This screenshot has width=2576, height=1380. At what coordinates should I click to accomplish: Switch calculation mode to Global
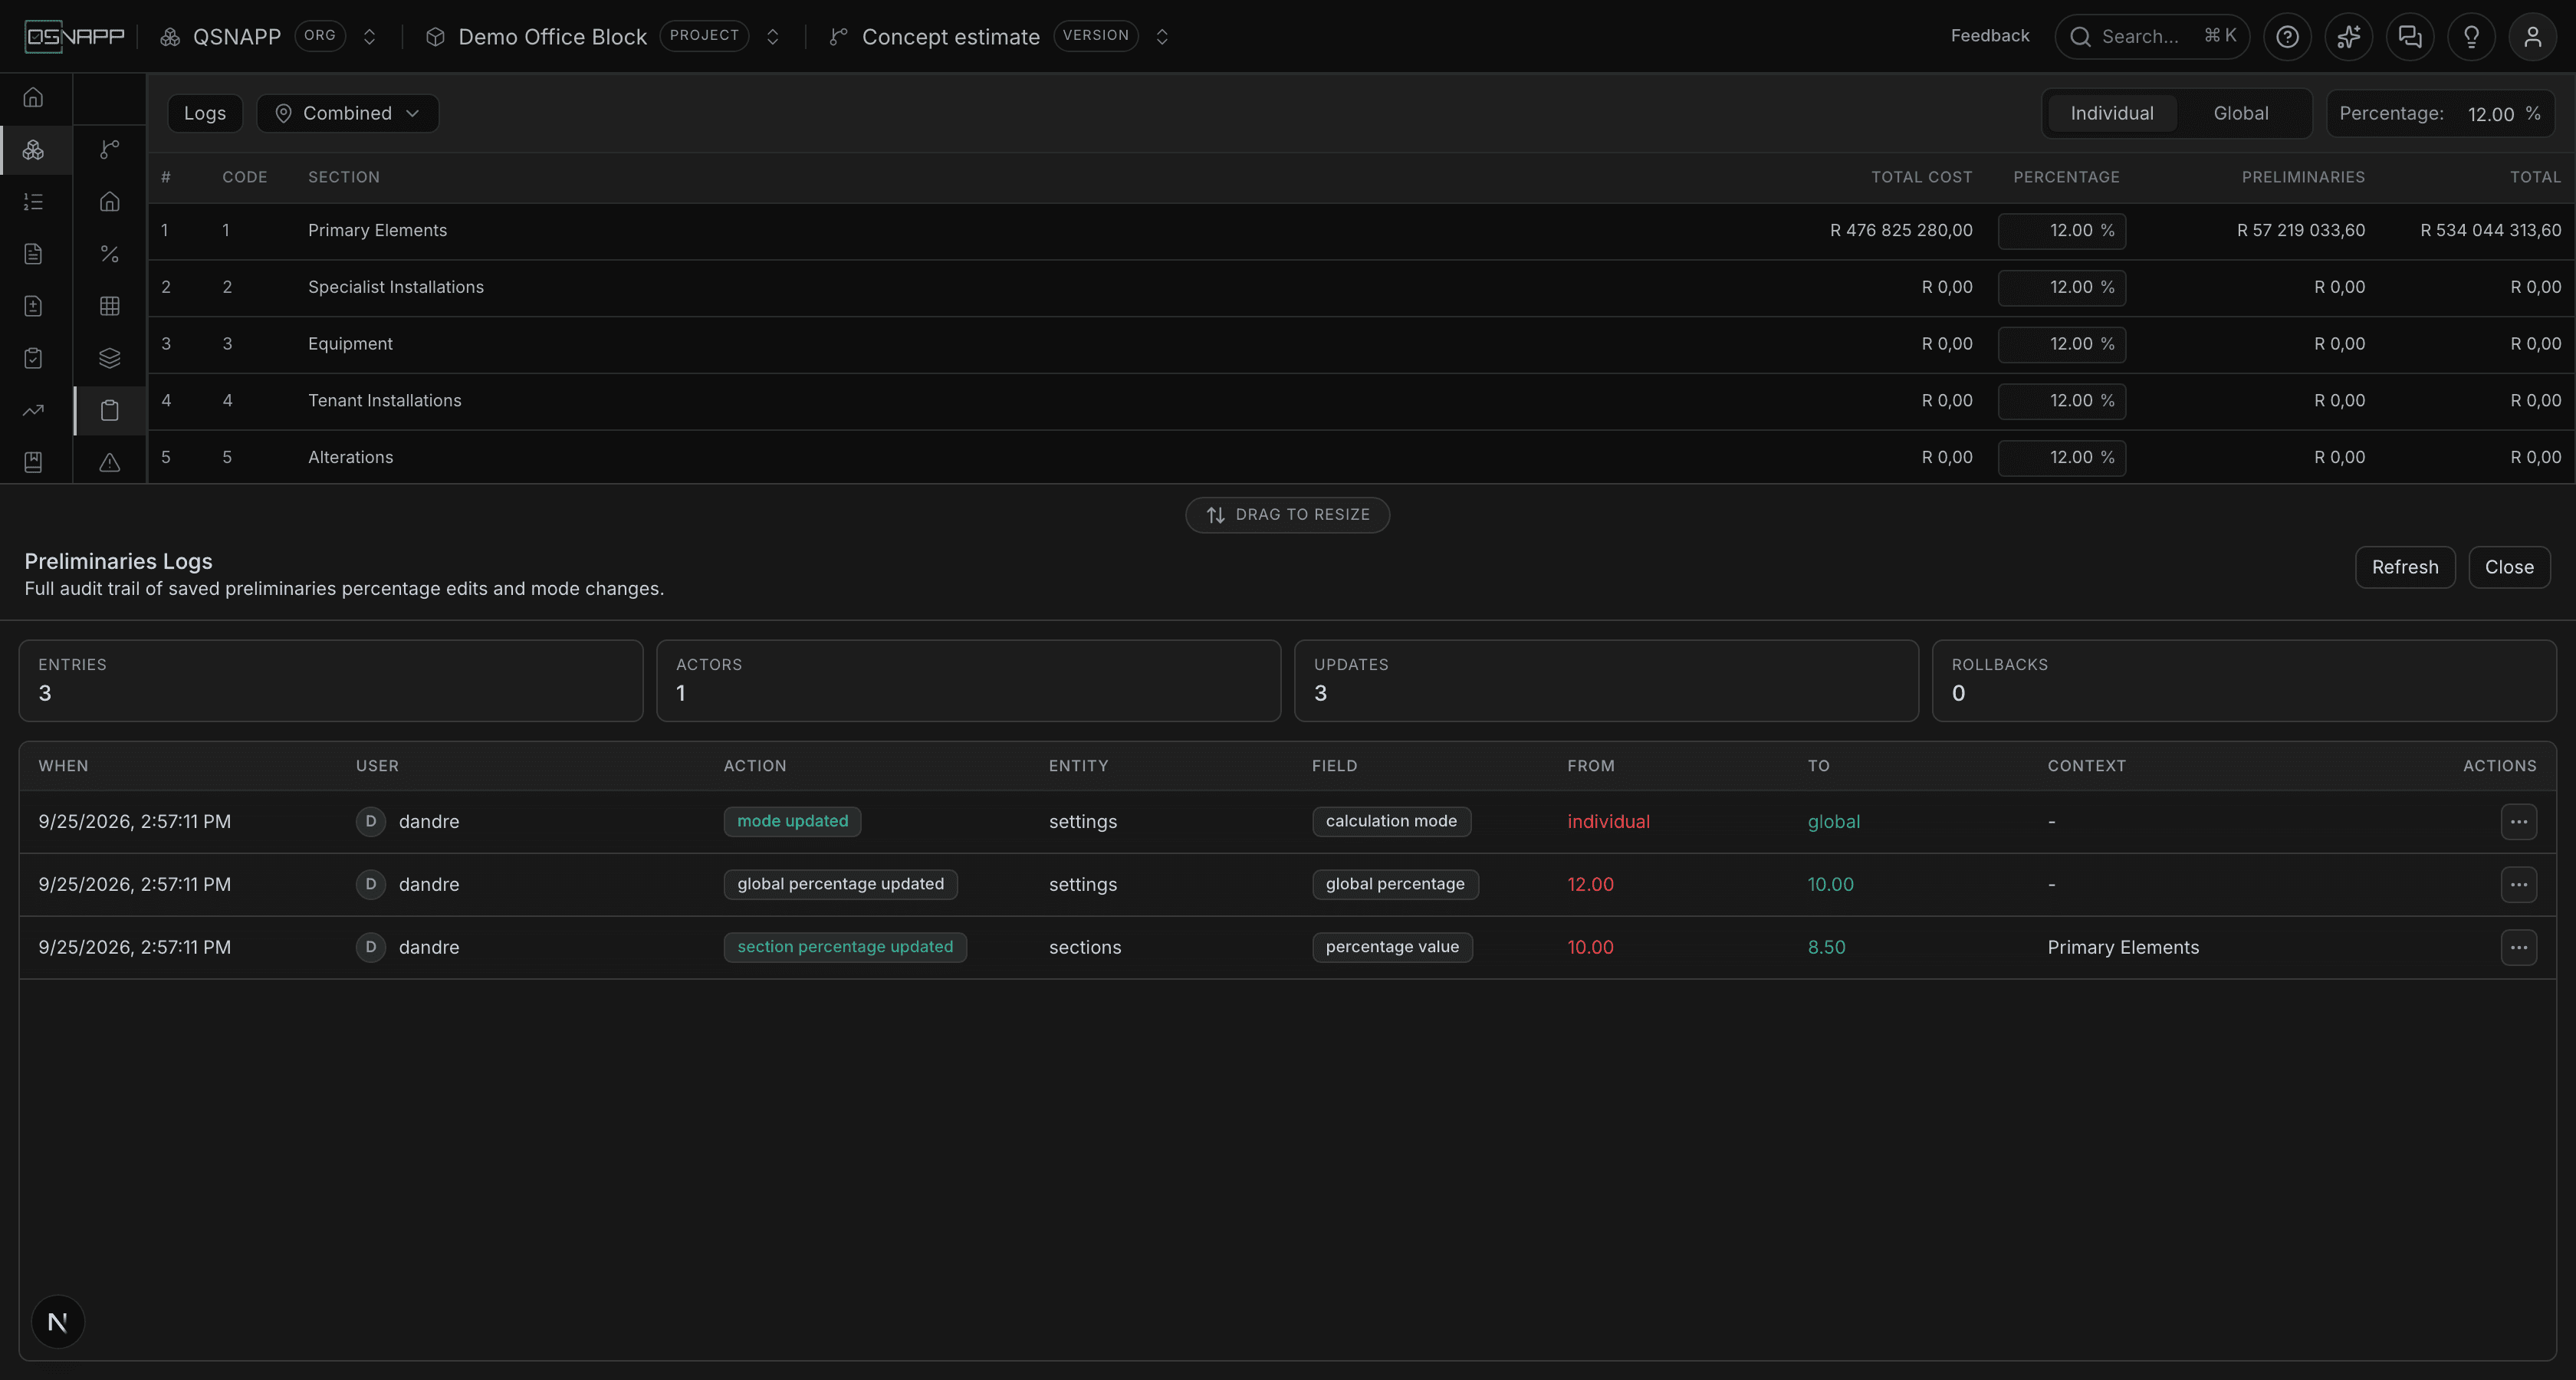[x=2240, y=113]
